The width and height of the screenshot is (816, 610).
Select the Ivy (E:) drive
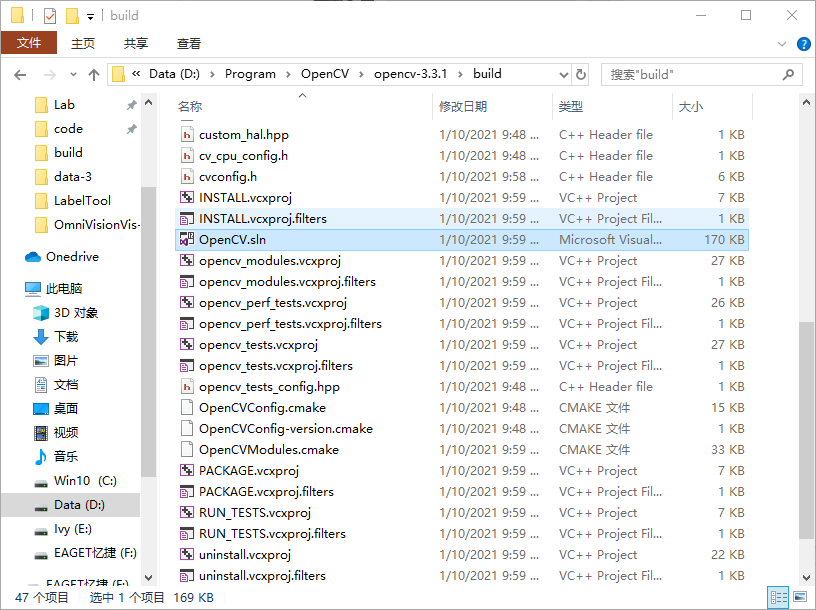[x=73, y=529]
